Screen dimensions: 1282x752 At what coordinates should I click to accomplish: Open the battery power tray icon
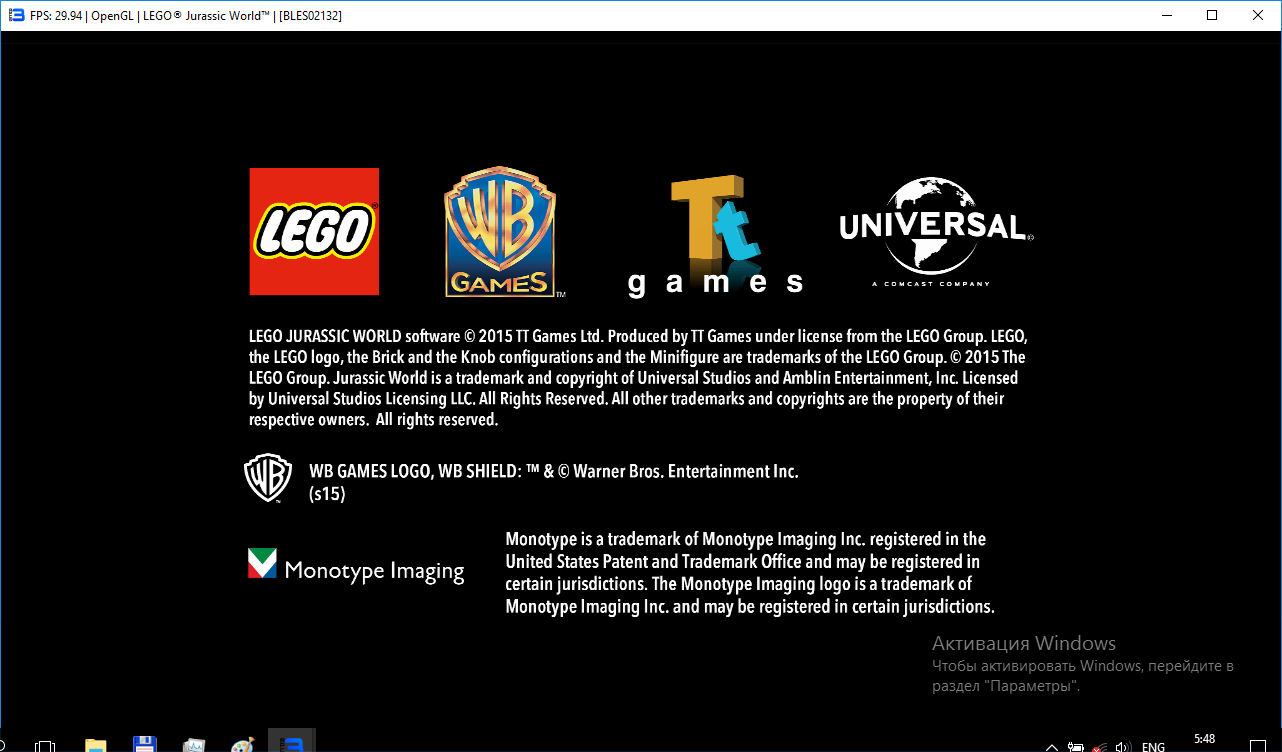[x=1076, y=746]
